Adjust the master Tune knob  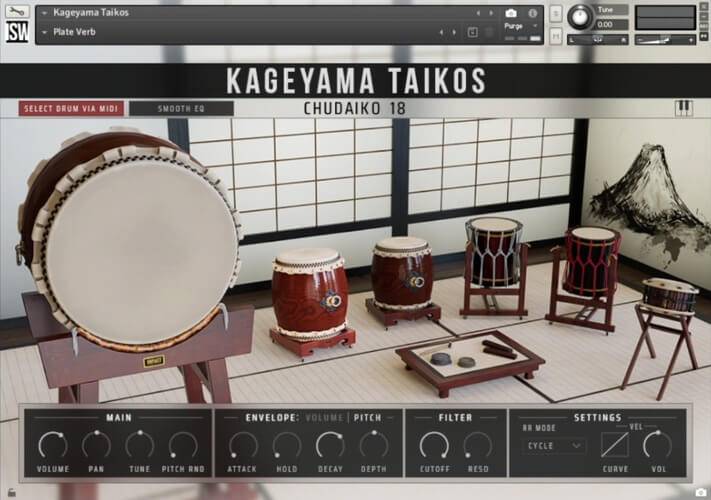580,17
